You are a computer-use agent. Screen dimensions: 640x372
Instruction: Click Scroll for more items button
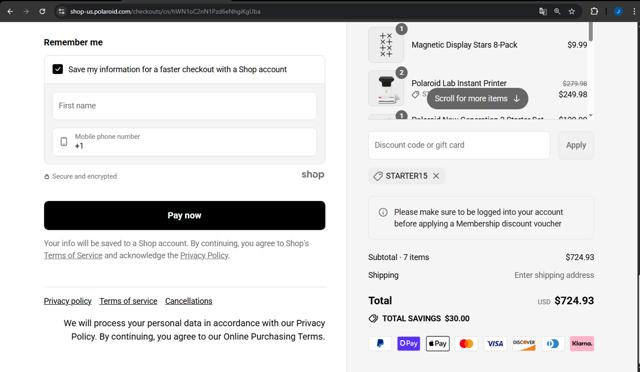coord(477,98)
